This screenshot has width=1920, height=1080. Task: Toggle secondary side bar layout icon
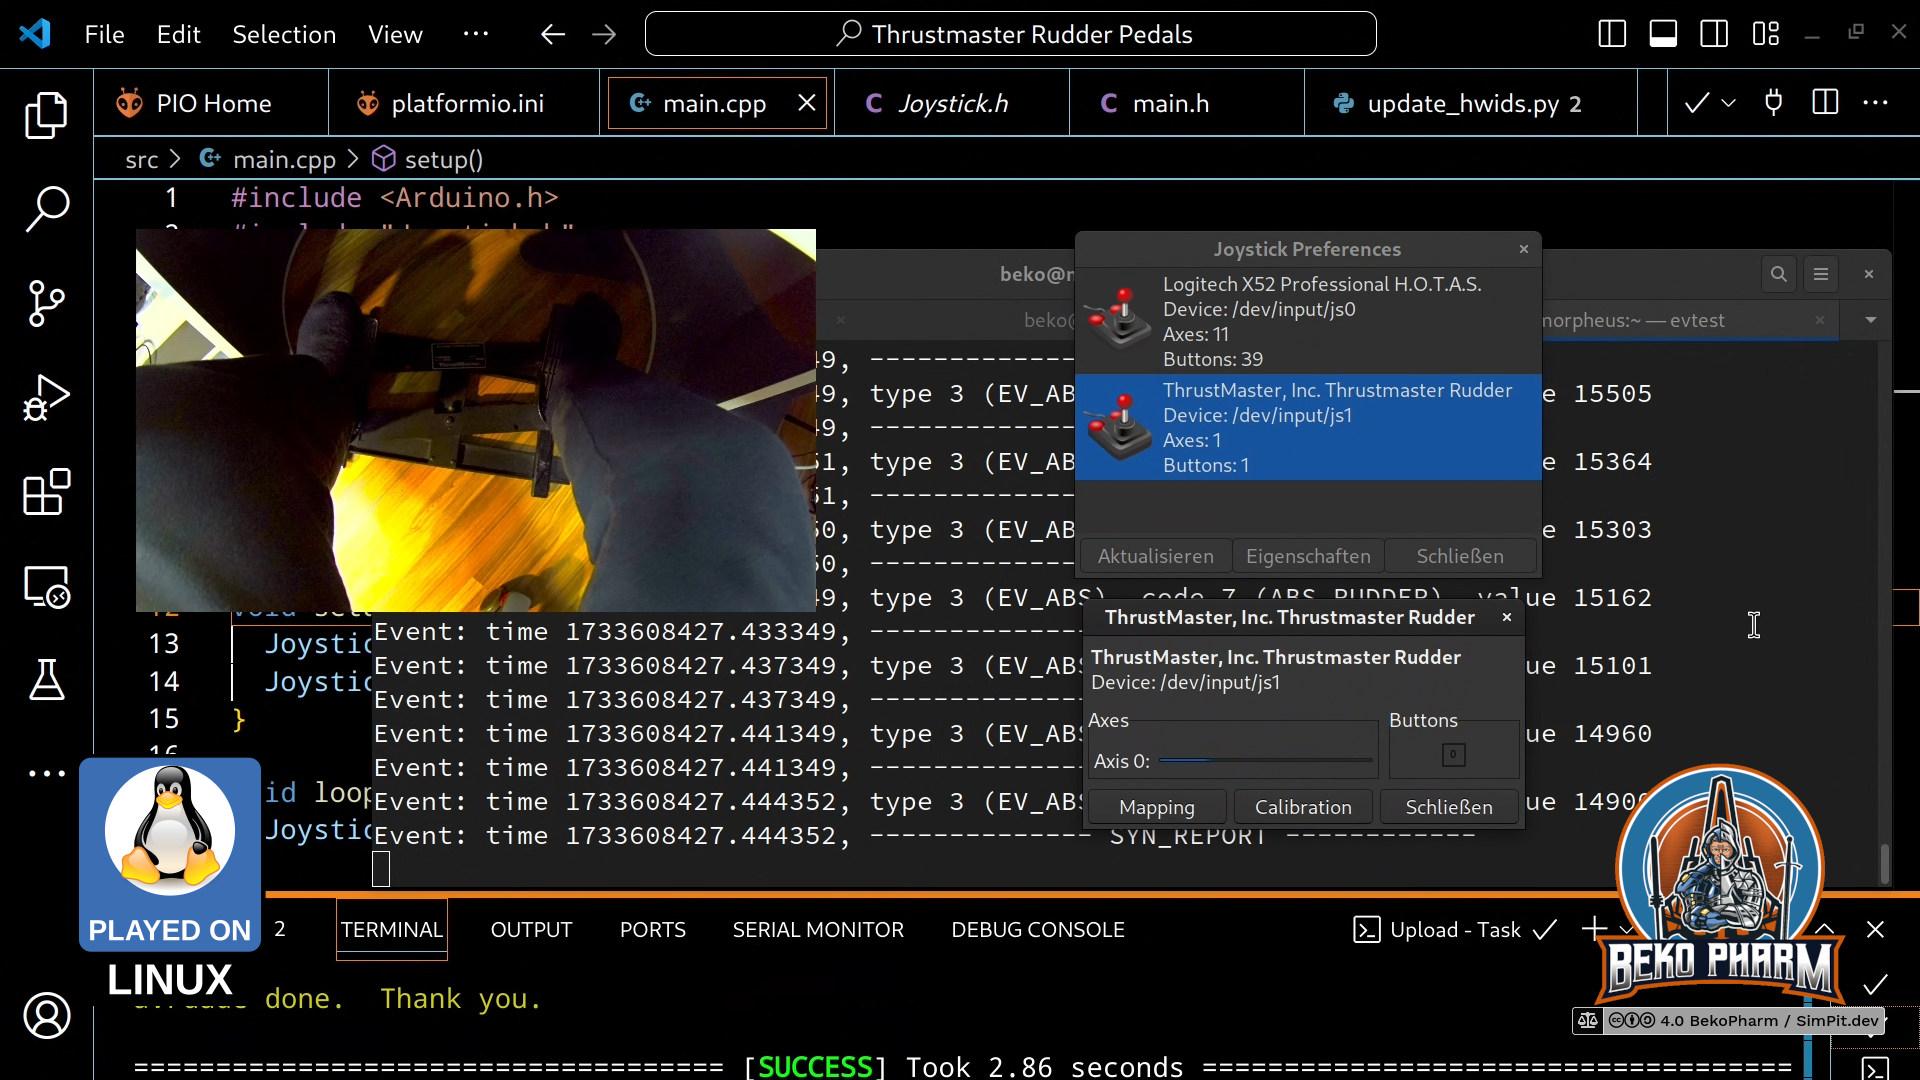coord(1714,34)
